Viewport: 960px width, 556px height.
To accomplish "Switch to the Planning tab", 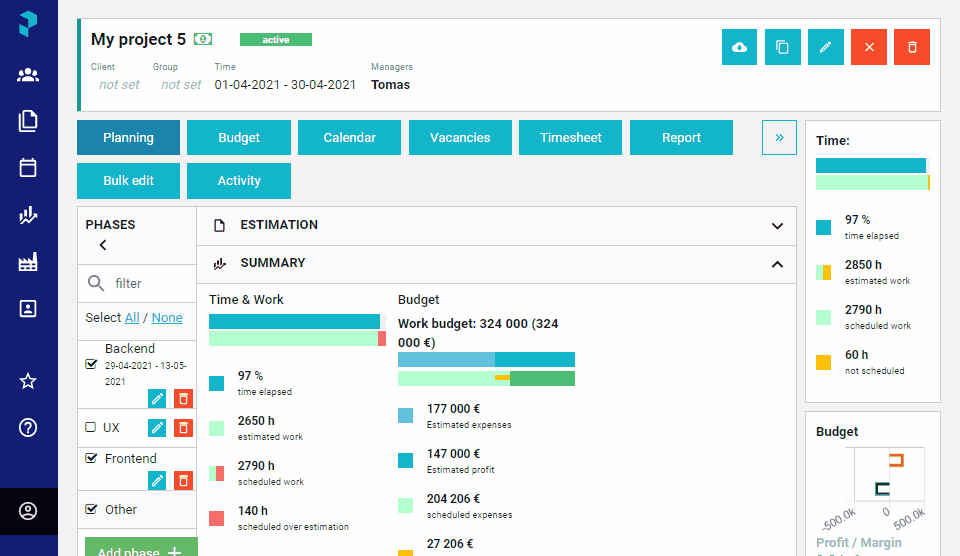I will 129,138.
